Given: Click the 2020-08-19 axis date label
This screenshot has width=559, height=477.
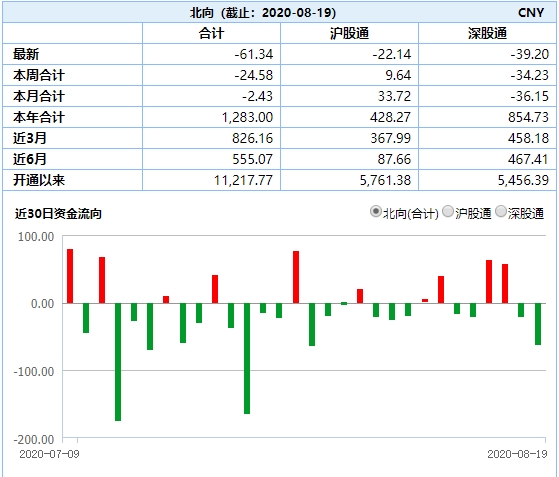Looking at the screenshot, I should pos(517,454).
